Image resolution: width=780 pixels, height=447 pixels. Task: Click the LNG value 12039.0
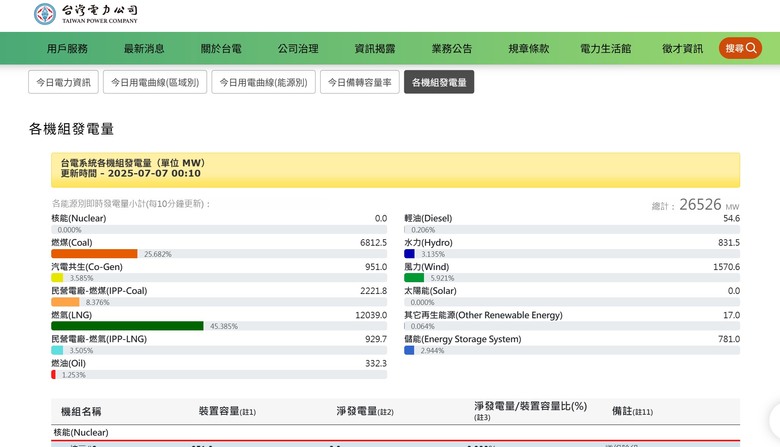point(371,315)
